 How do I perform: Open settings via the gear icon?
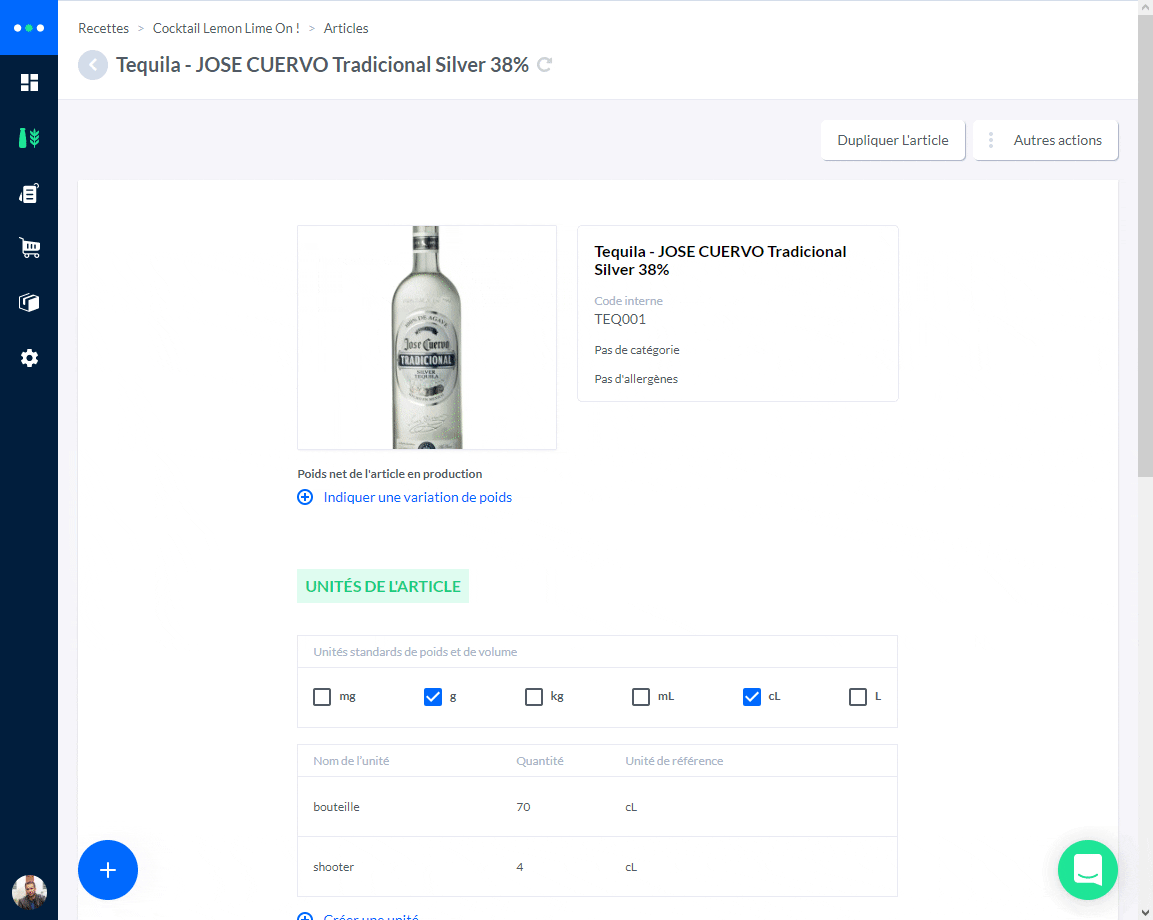point(30,357)
